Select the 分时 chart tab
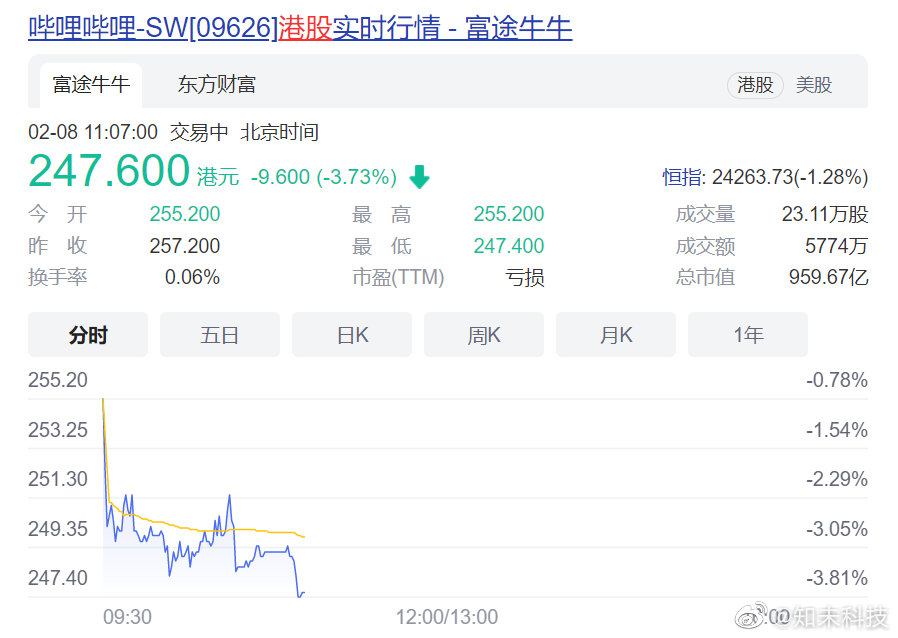Image resolution: width=898 pixels, height=638 pixels. pyautogui.click(x=88, y=334)
